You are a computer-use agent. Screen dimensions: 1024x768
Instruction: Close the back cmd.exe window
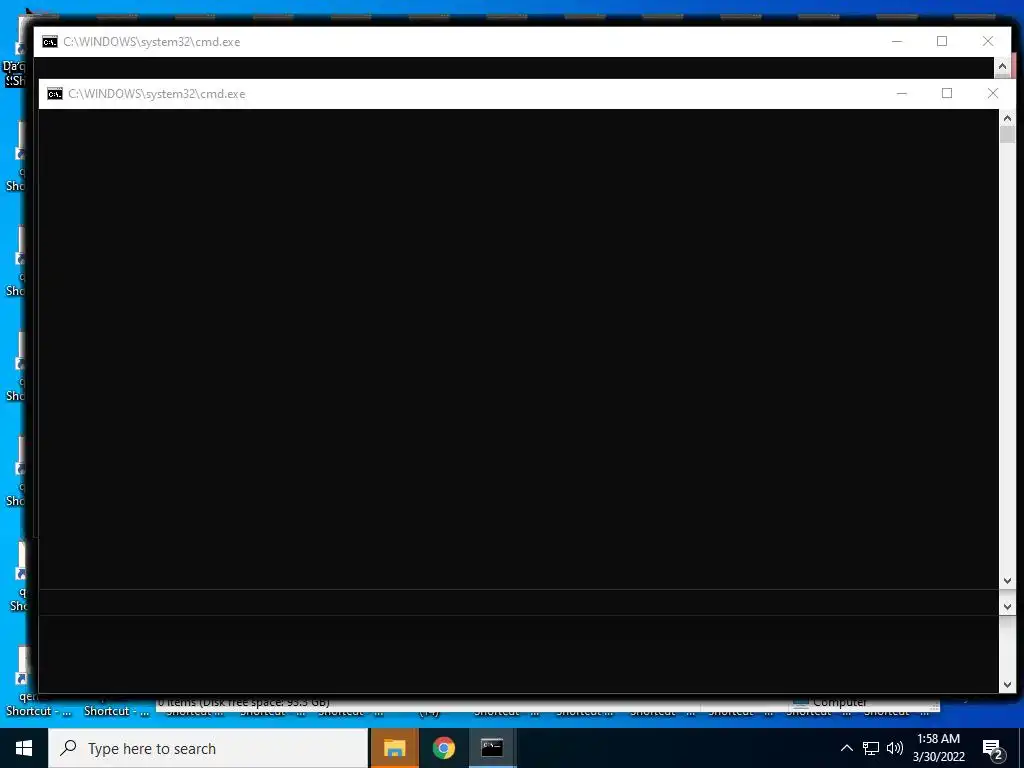(x=988, y=41)
